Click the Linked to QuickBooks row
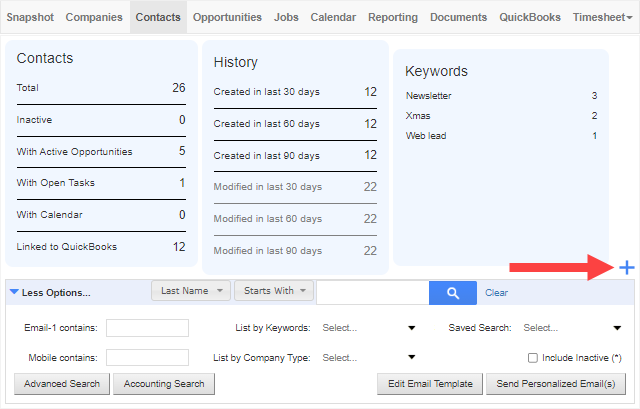Screen dimensions: 640x409 click(101, 247)
